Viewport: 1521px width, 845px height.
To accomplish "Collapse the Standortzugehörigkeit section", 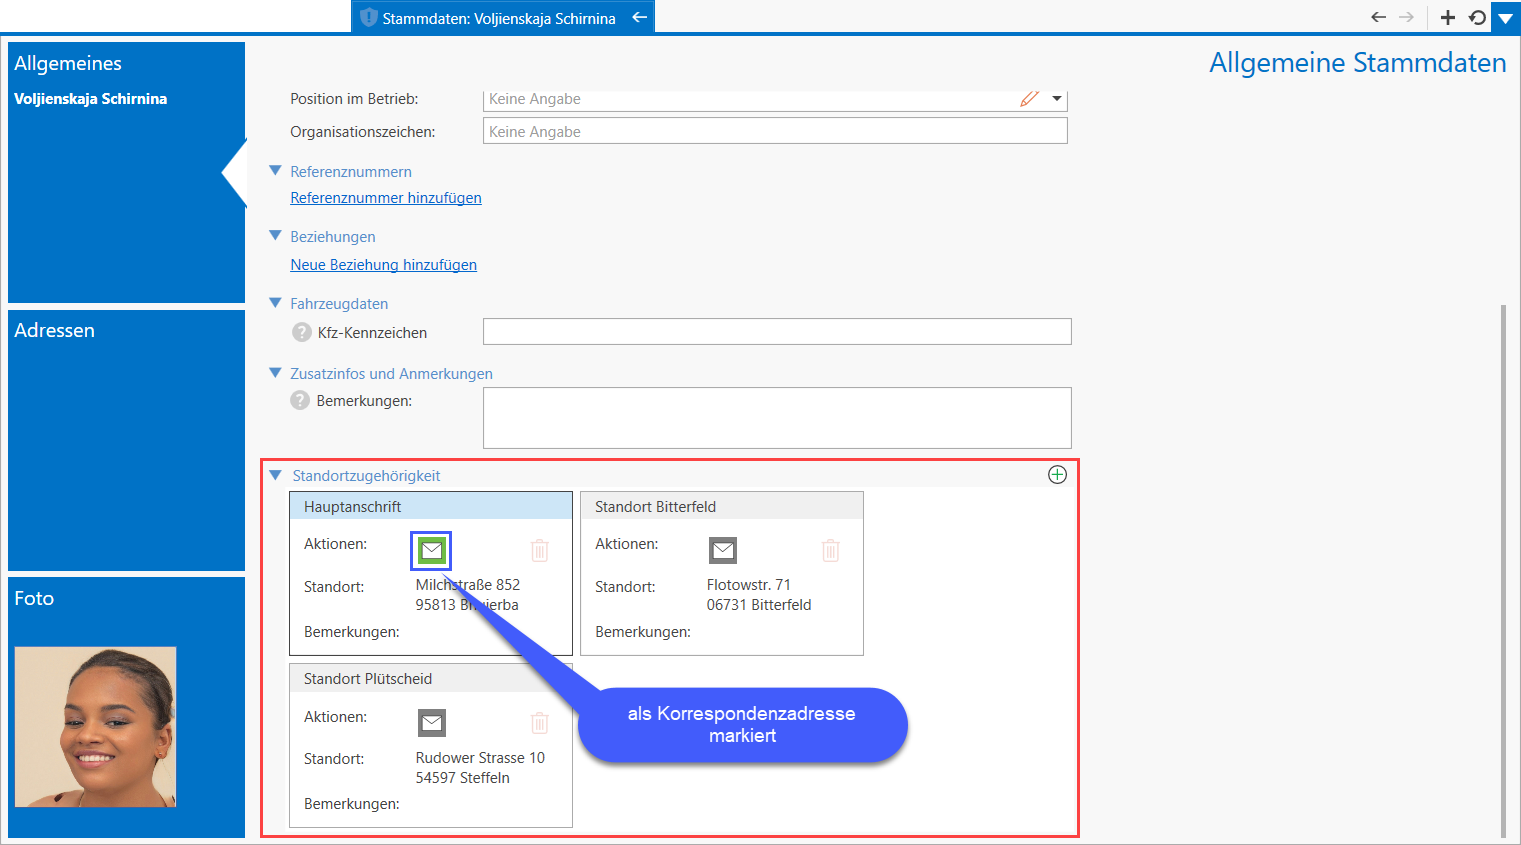I will (x=276, y=475).
